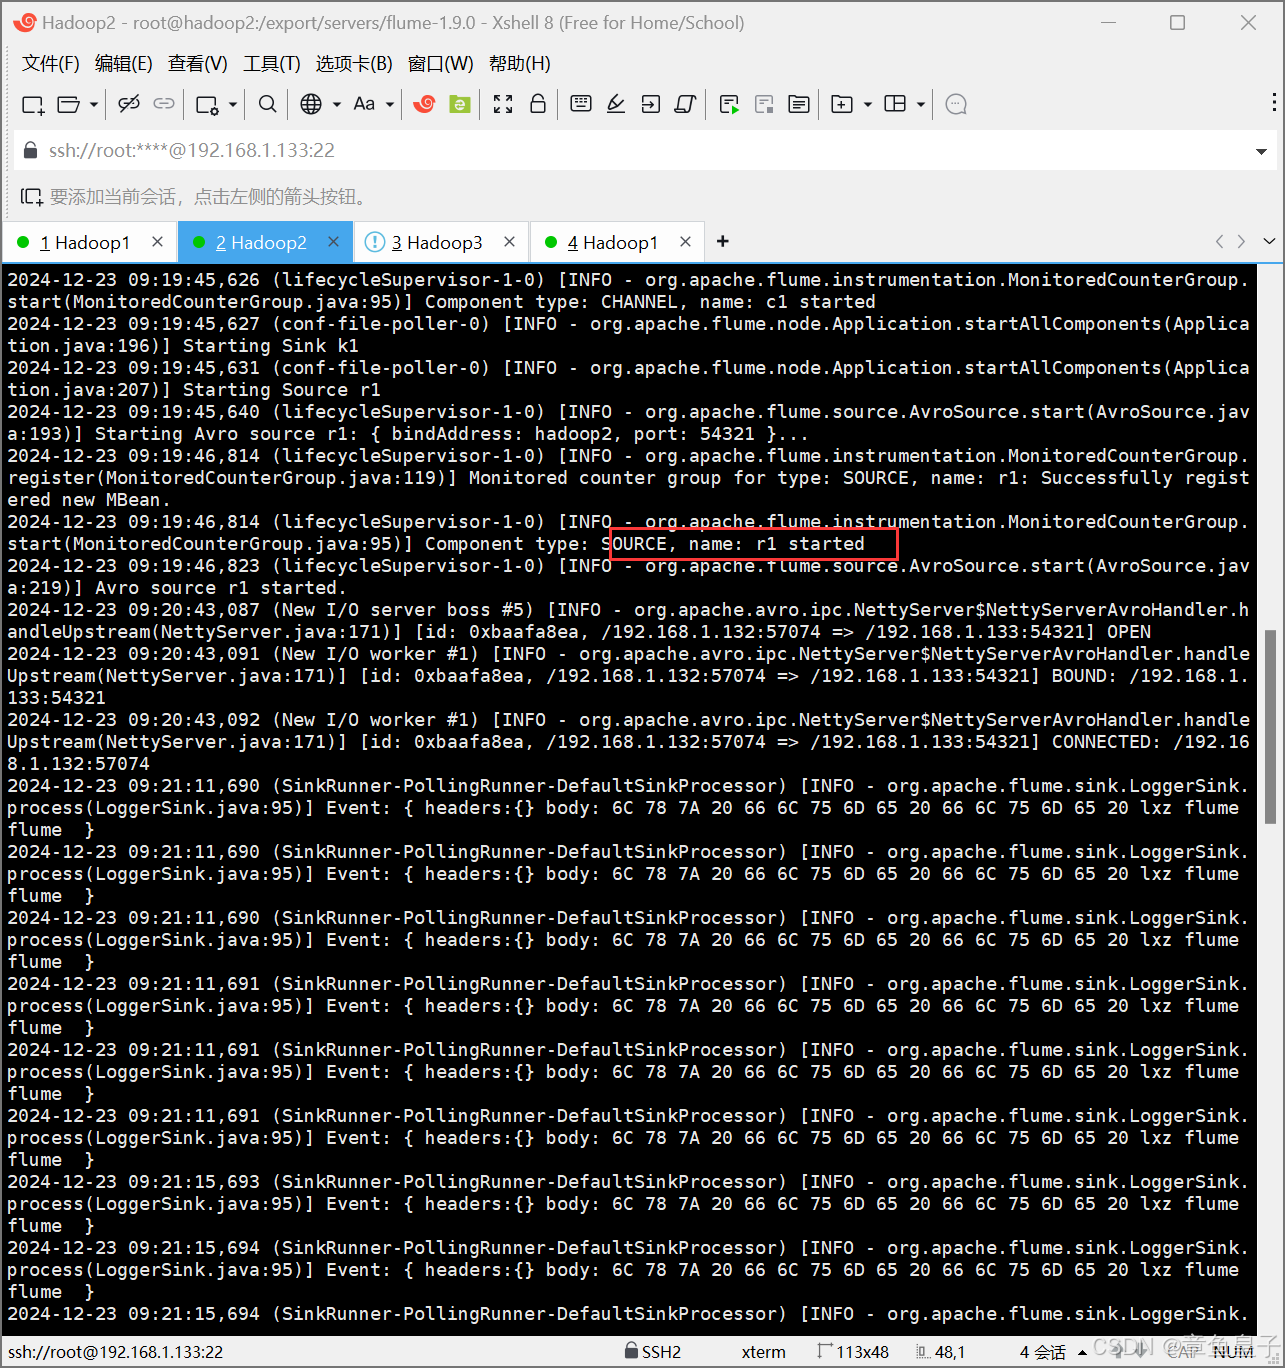
Task: Launch the red Xshell swirl icon
Action: 424,104
